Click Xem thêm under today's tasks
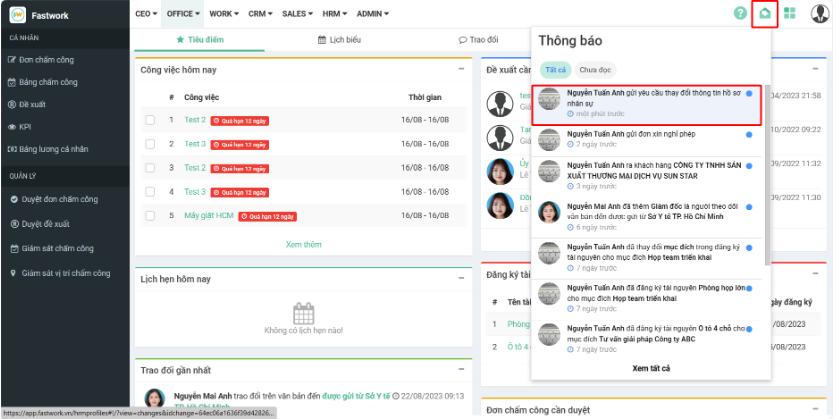This screenshot has height=419, width=836. [303, 244]
